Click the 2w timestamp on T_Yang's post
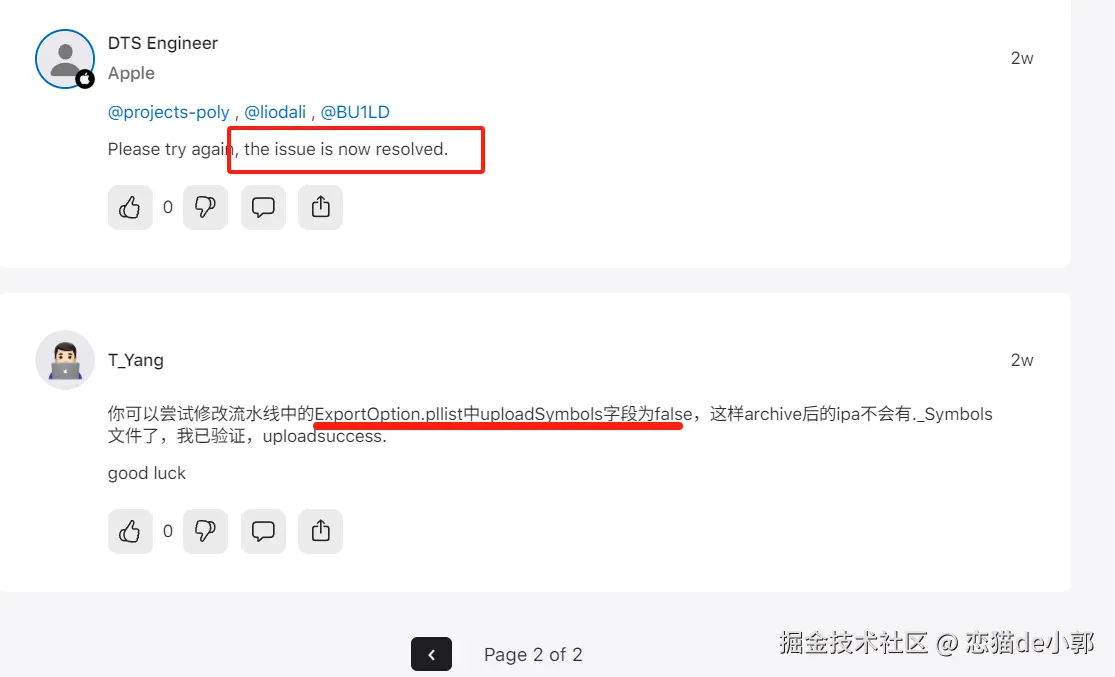The height and width of the screenshot is (677, 1115). 1022,361
